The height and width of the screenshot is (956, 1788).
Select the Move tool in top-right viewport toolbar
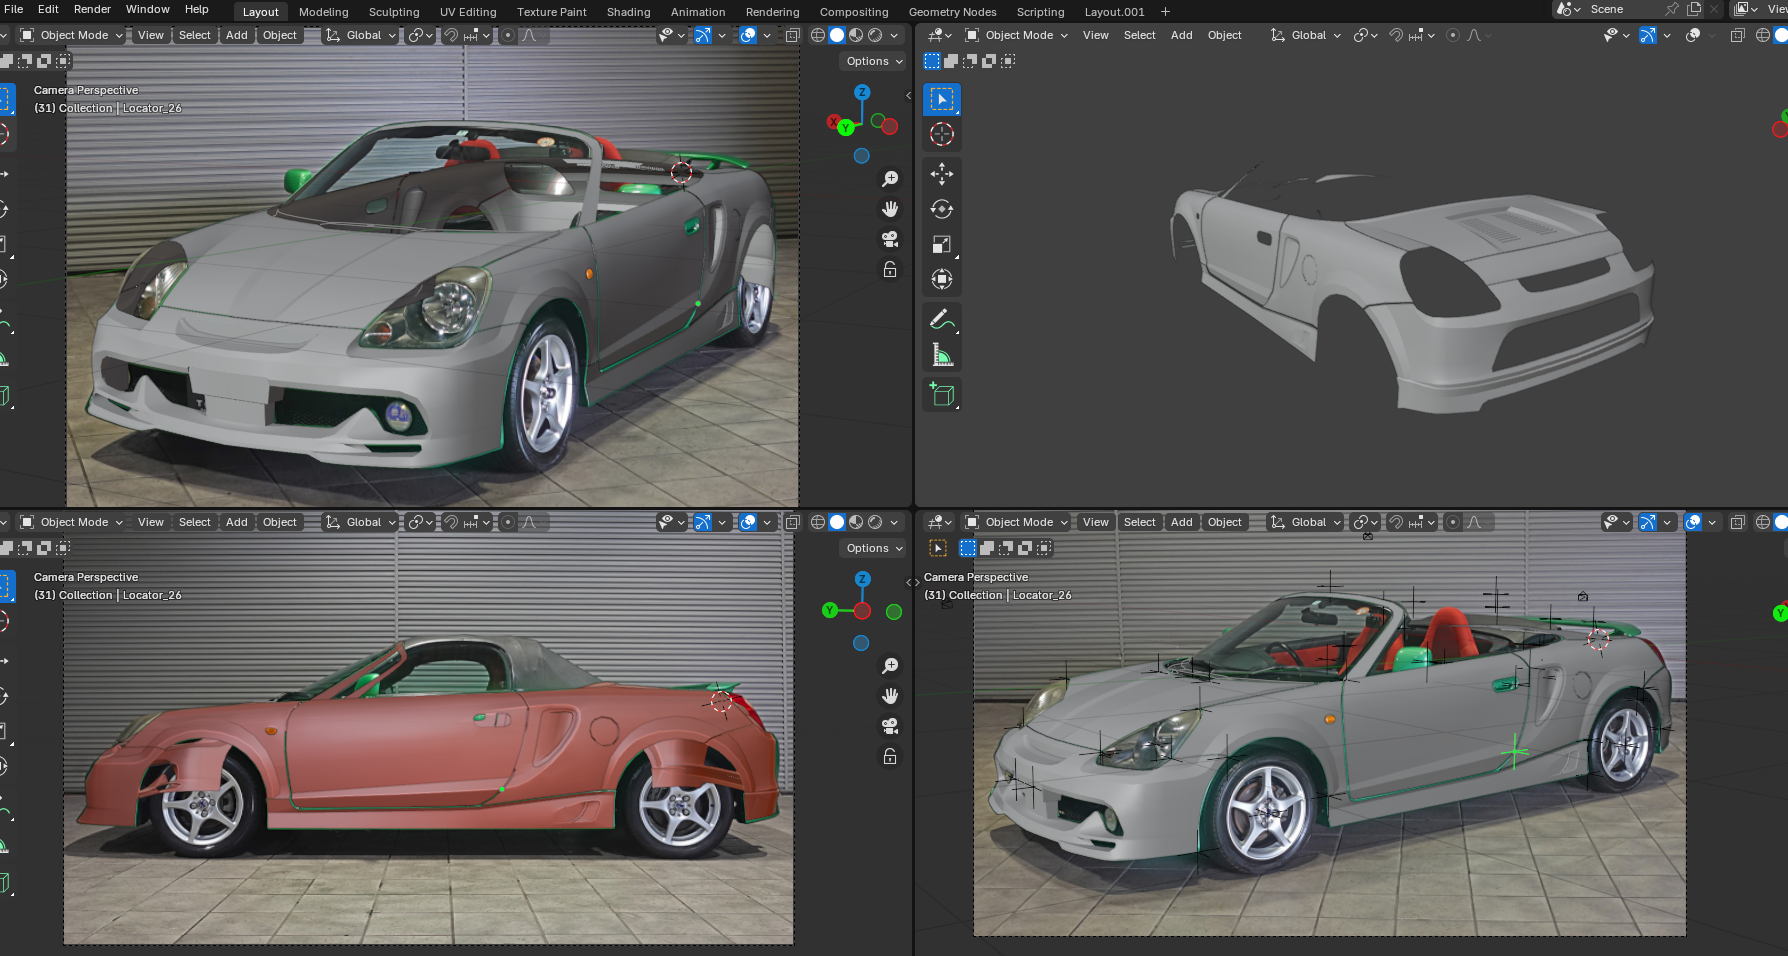tap(941, 174)
